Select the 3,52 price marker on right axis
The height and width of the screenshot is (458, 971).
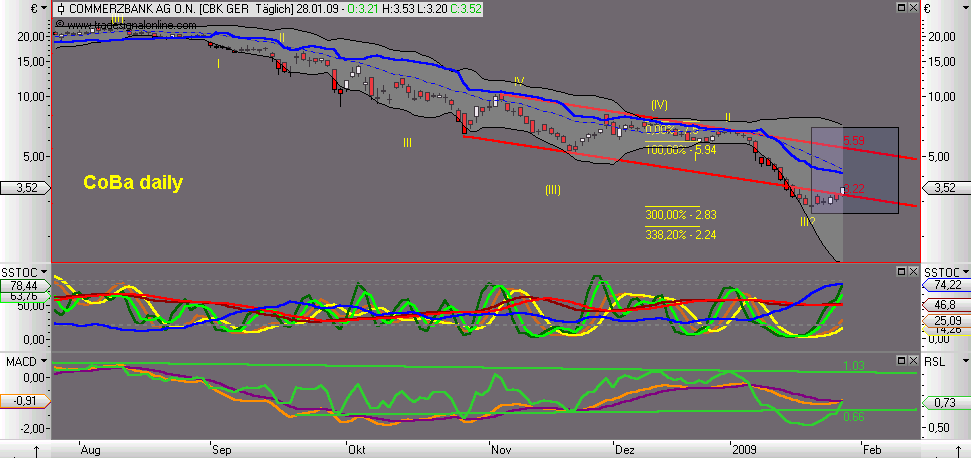point(946,188)
